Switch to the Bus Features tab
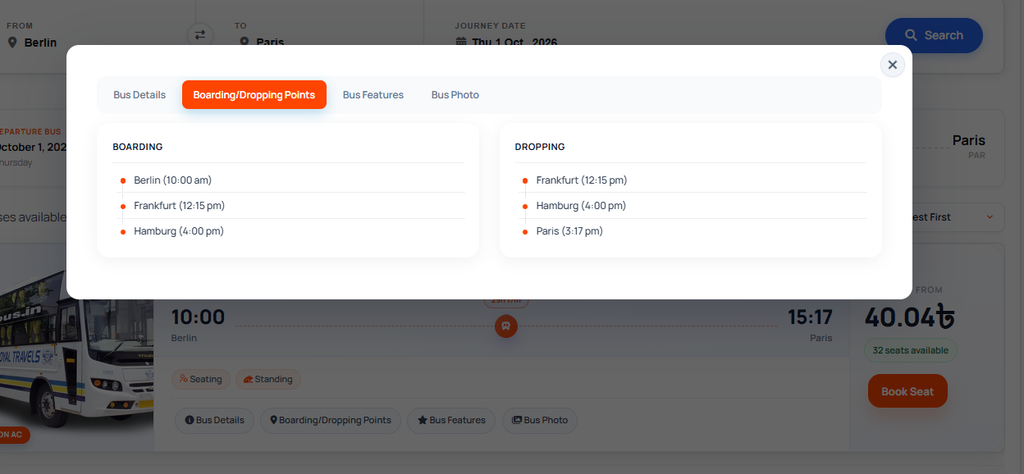The height and width of the screenshot is (474, 1024). pyautogui.click(x=373, y=95)
